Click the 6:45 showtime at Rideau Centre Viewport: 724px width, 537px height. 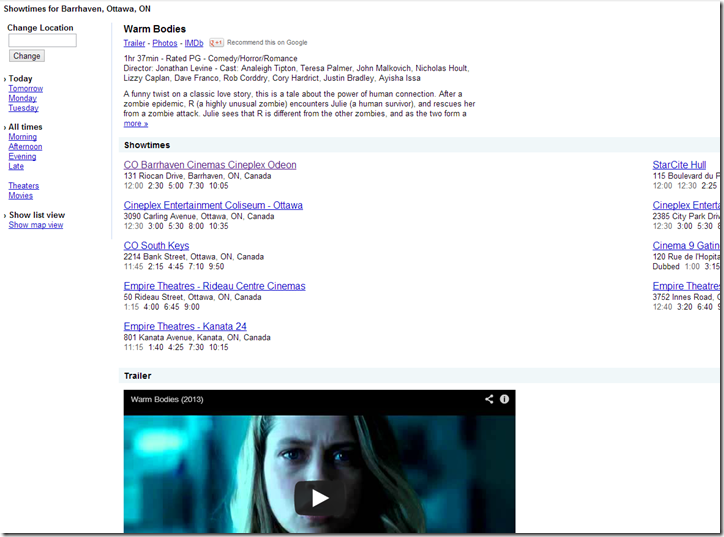tap(171, 307)
